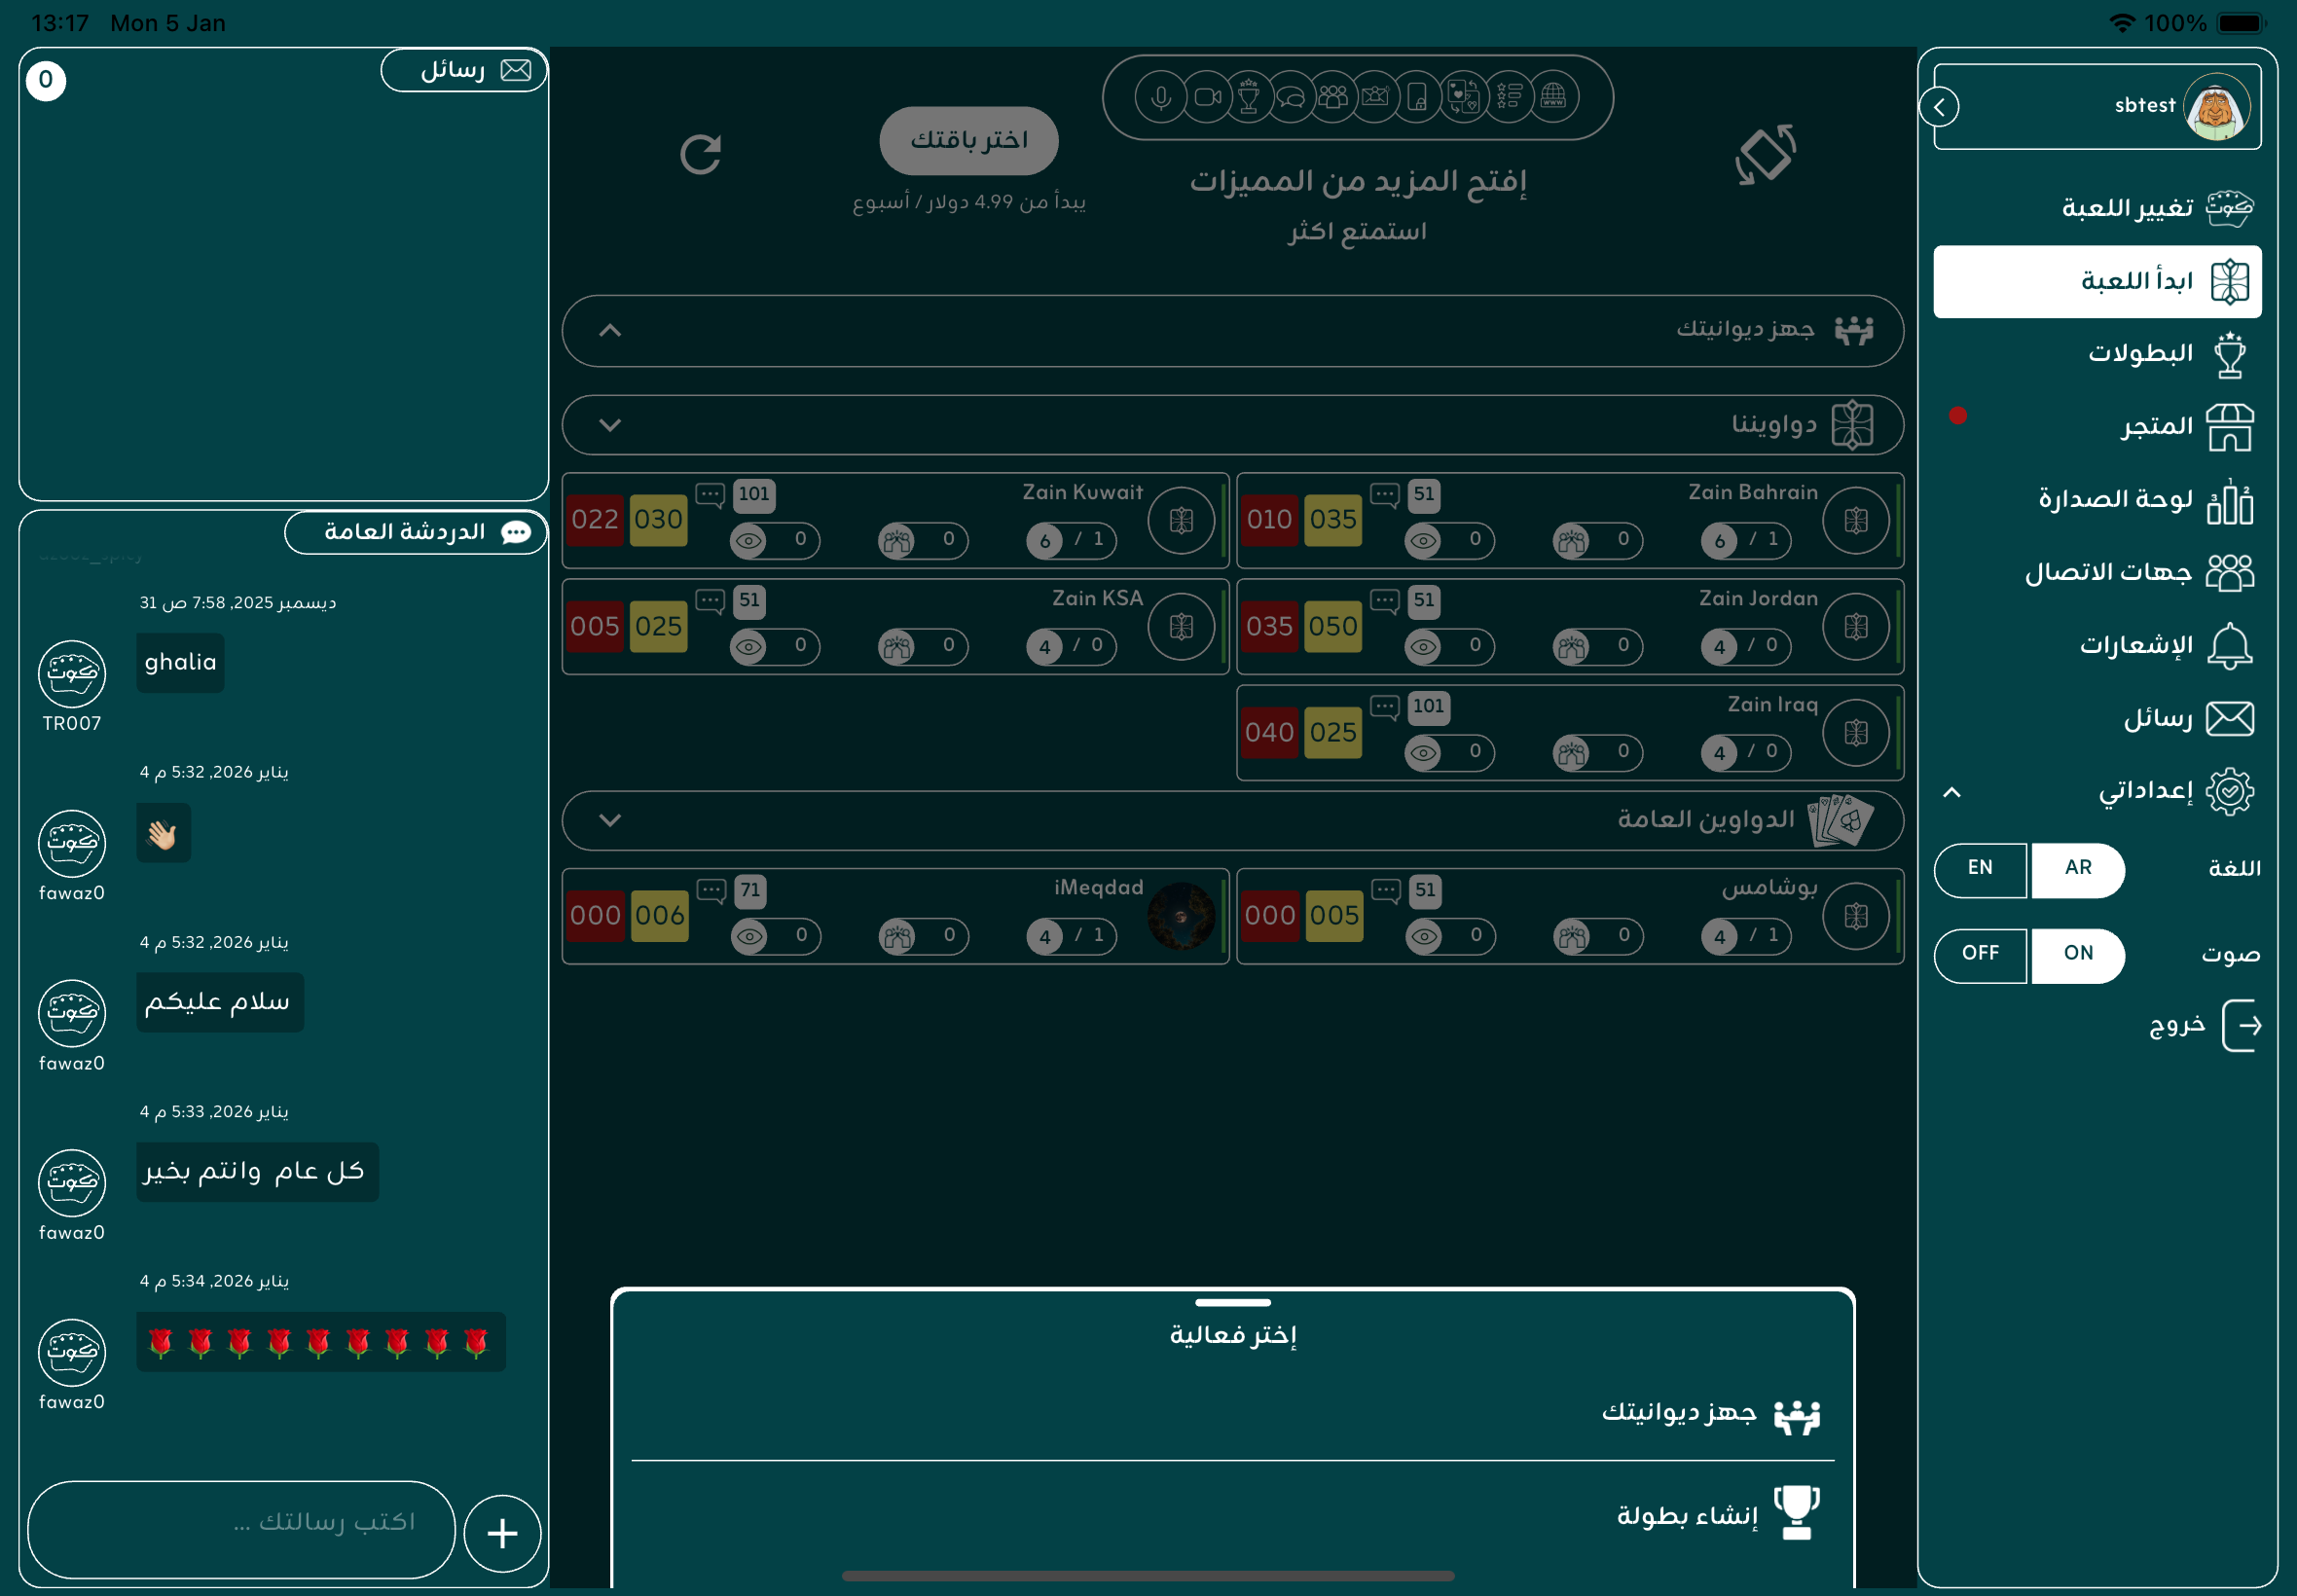Click the rotate screen icon
2297x1596 pixels.
coord(1765,154)
